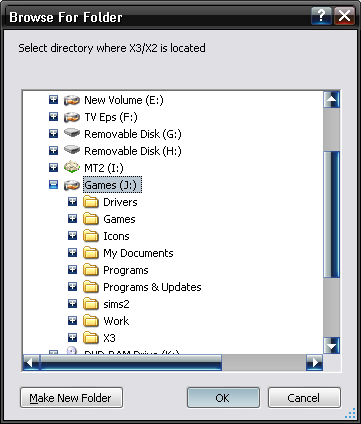
Task: Click the Cancel button
Action: (304, 398)
